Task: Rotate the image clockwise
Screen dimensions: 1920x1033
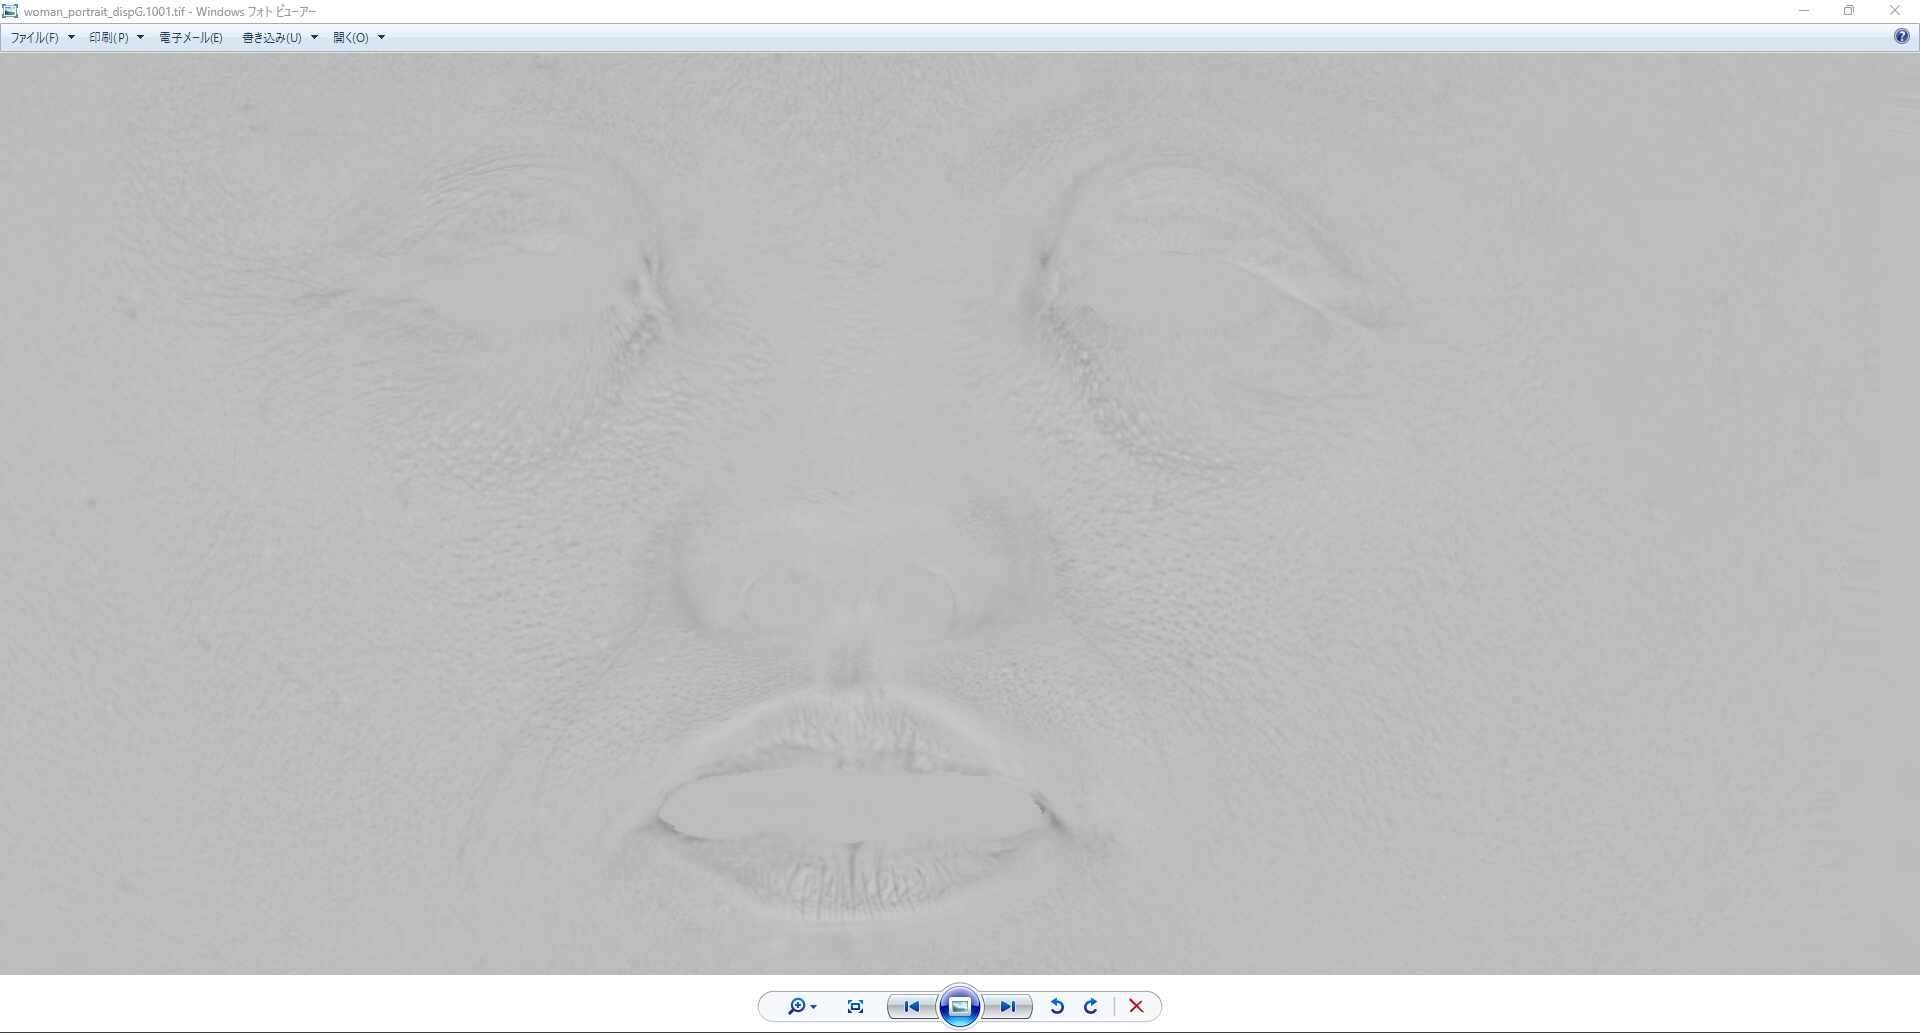Action: [1091, 1006]
